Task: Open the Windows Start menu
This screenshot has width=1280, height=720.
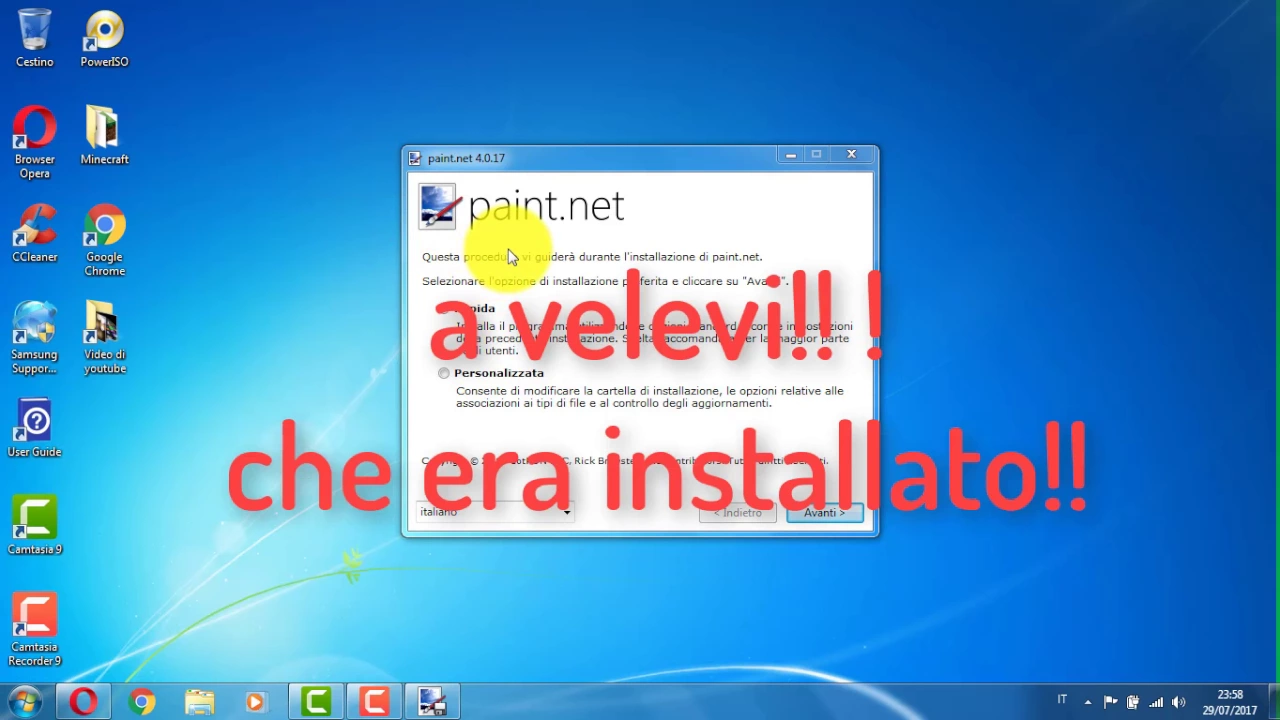Action: point(25,702)
